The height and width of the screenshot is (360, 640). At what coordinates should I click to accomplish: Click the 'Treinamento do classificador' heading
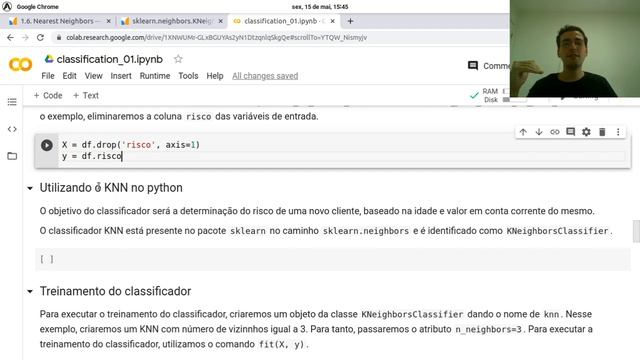[115, 291]
